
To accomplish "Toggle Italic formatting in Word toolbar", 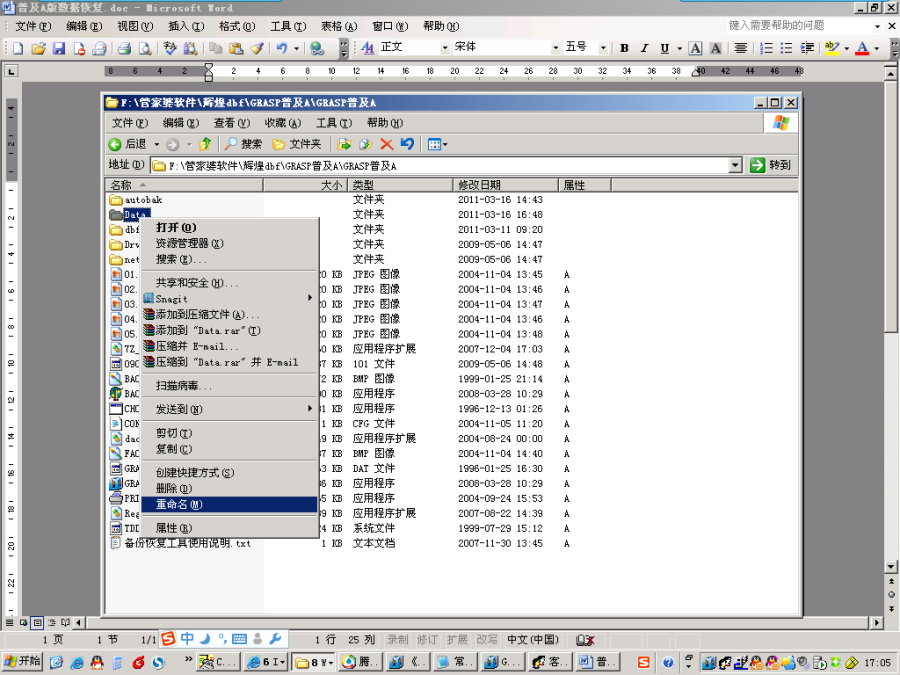I will pyautogui.click(x=645, y=48).
